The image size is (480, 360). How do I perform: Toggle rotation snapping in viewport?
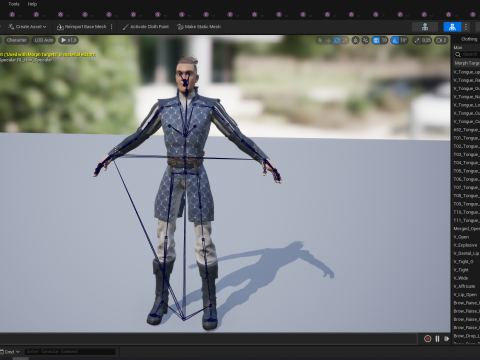tap(395, 40)
